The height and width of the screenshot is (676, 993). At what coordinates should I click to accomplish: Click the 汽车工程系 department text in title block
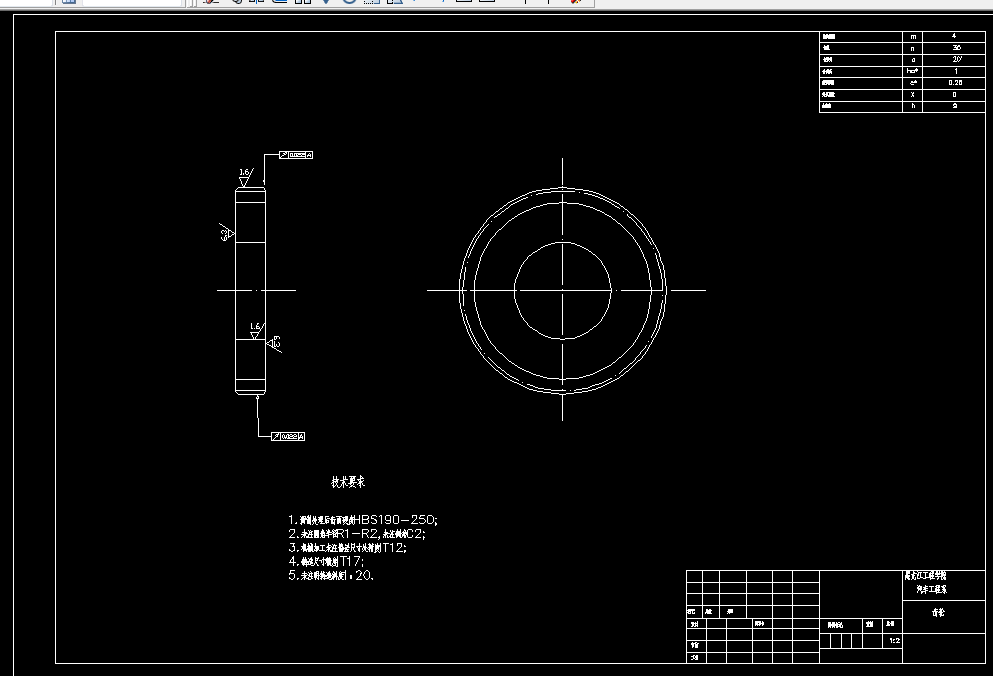pos(932,589)
